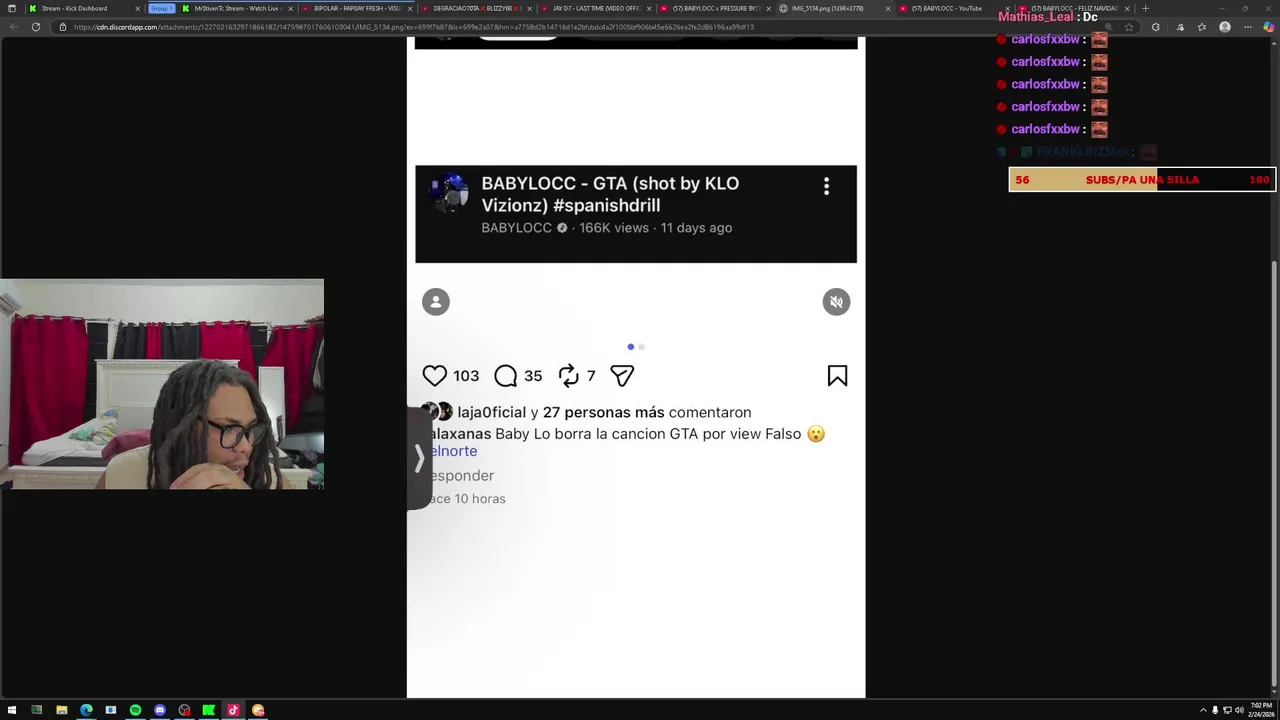
Task: Switch to the Stream - Kick Dashboard tab
Action: point(82,8)
